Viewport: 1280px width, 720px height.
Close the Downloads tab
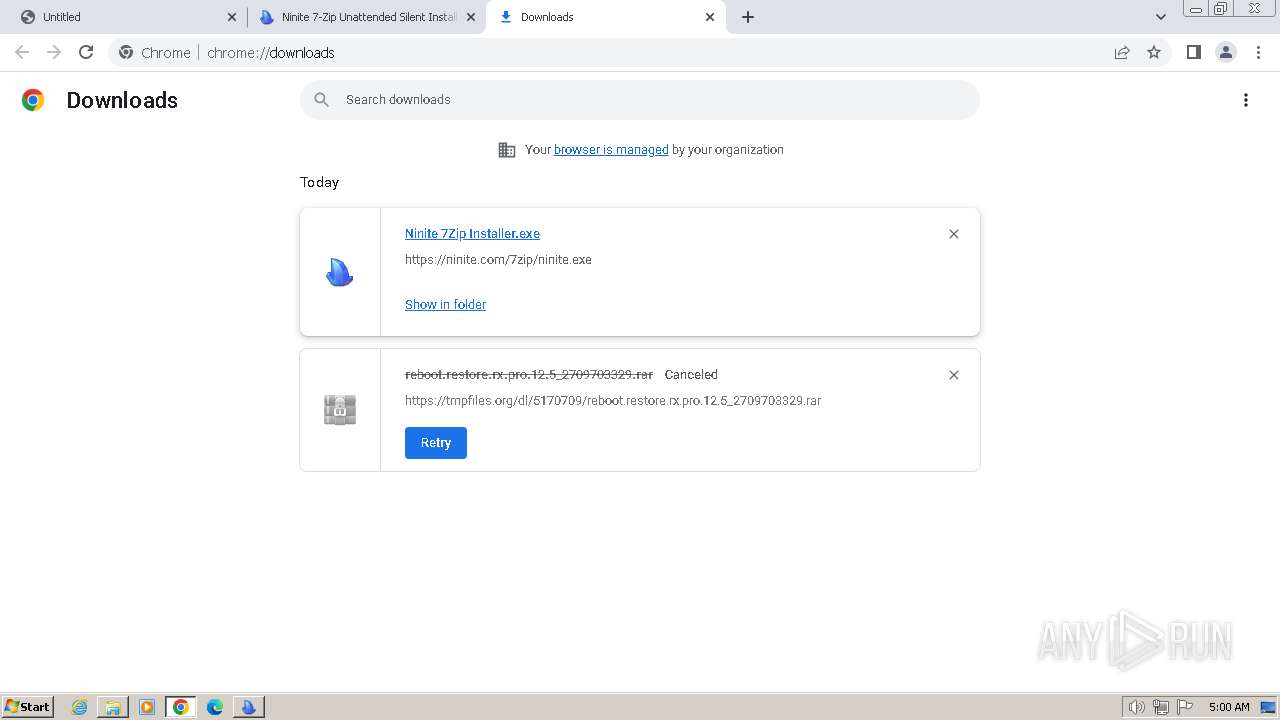coord(710,17)
